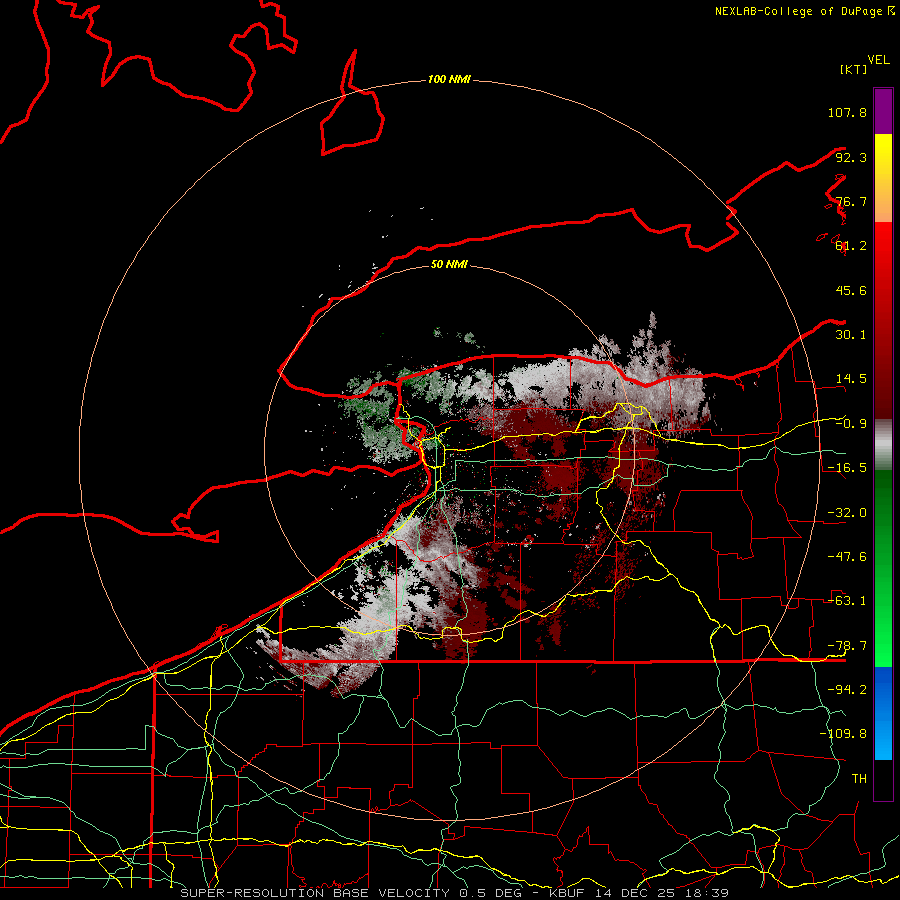Click the -16.5 velocity scale value
Screen dimensions: 900x900
tap(847, 468)
